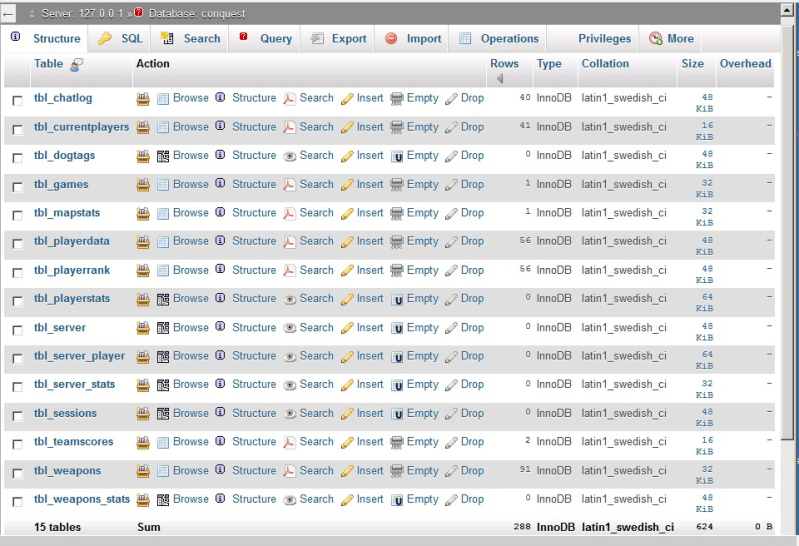Viewport: 799px width, 546px height.
Task: Open the Operations tab
Action: pyautogui.click(x=499, y=39)
